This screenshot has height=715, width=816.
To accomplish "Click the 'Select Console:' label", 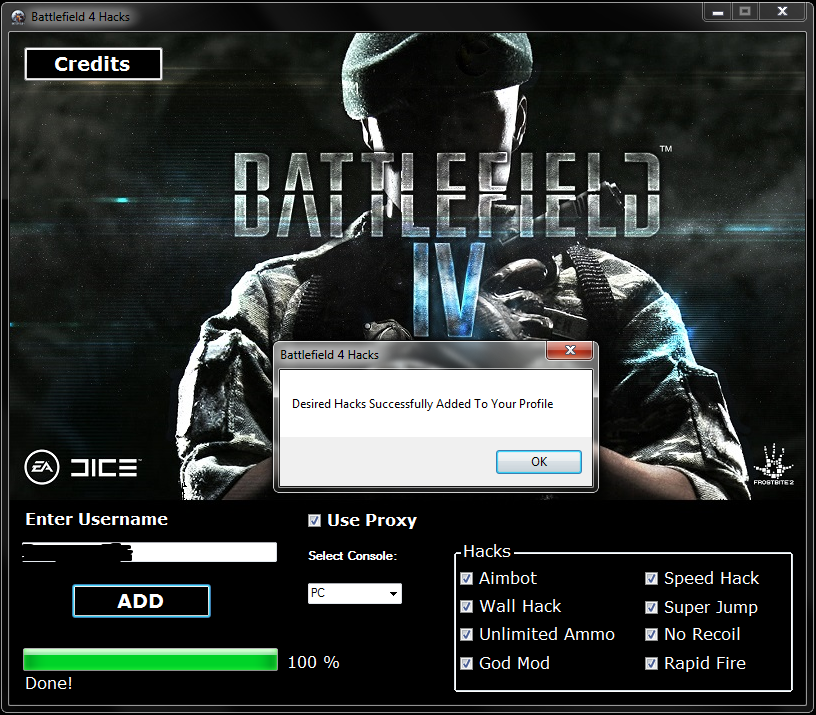I will tap(352, 556).
